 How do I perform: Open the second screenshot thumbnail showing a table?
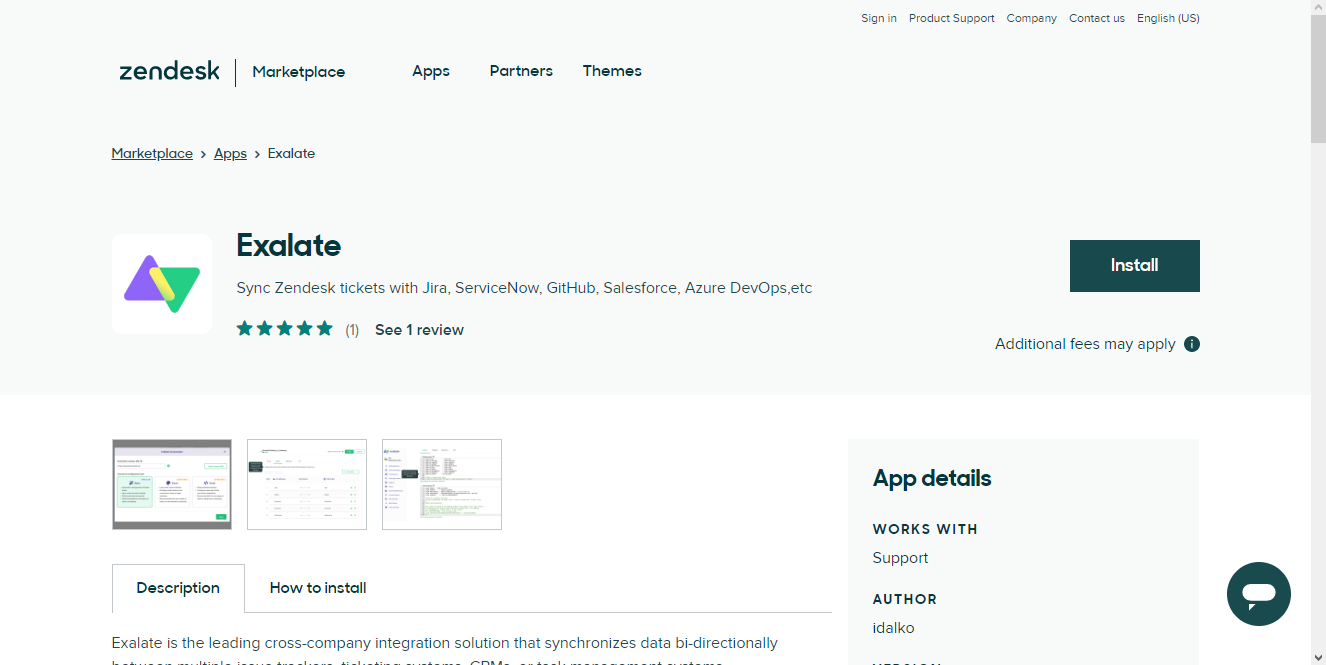tap(307, 484)
